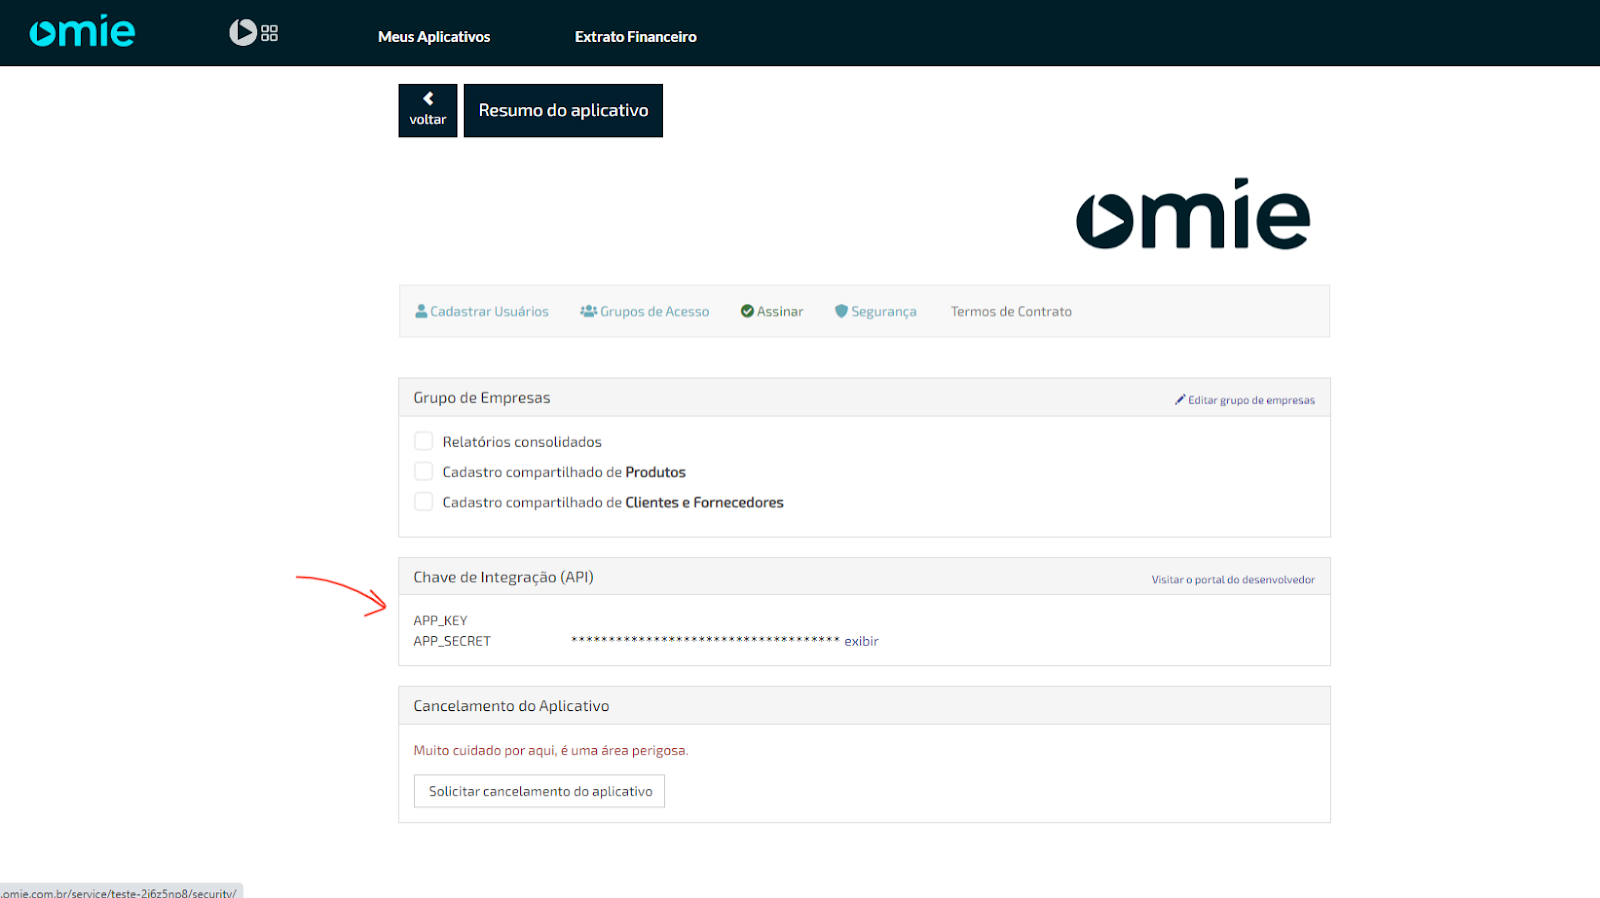Click the Cancelamento do Aplicativo header

[864, 706]
